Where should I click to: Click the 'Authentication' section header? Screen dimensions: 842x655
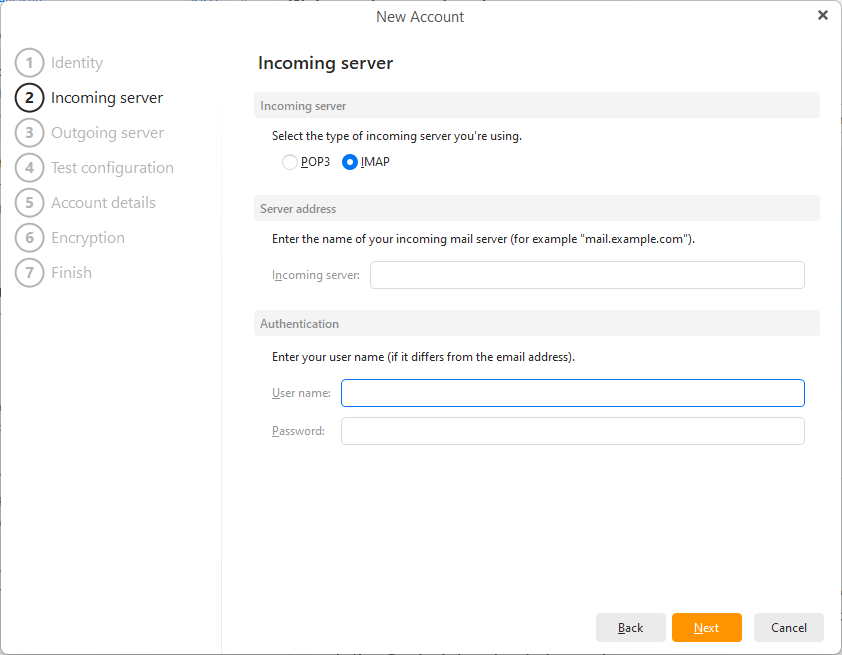pos(536,324)
